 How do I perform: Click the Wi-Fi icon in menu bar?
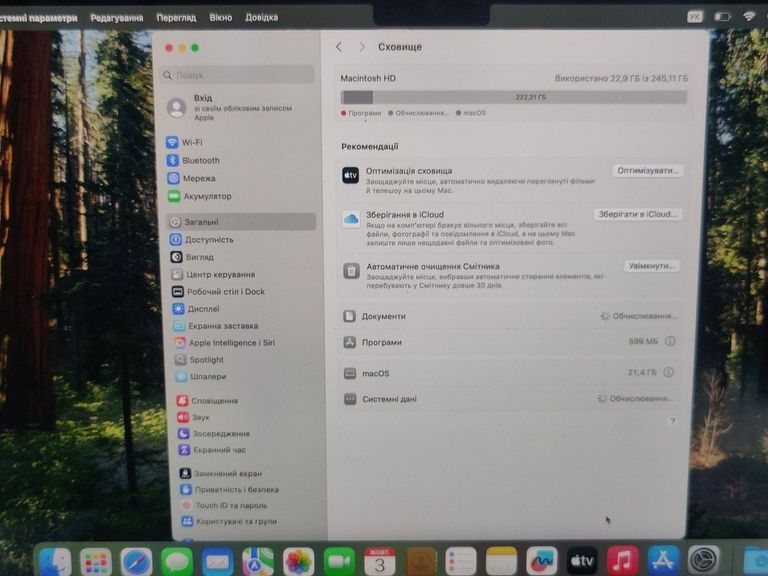(x=749, y=16)
